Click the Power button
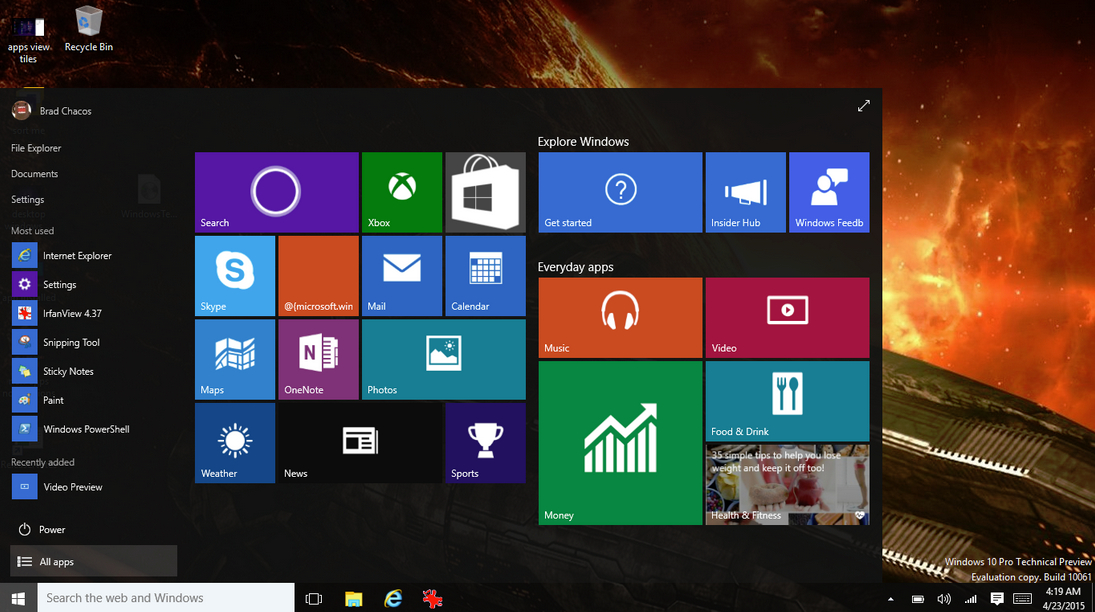1095x612 pixels. 42,530
